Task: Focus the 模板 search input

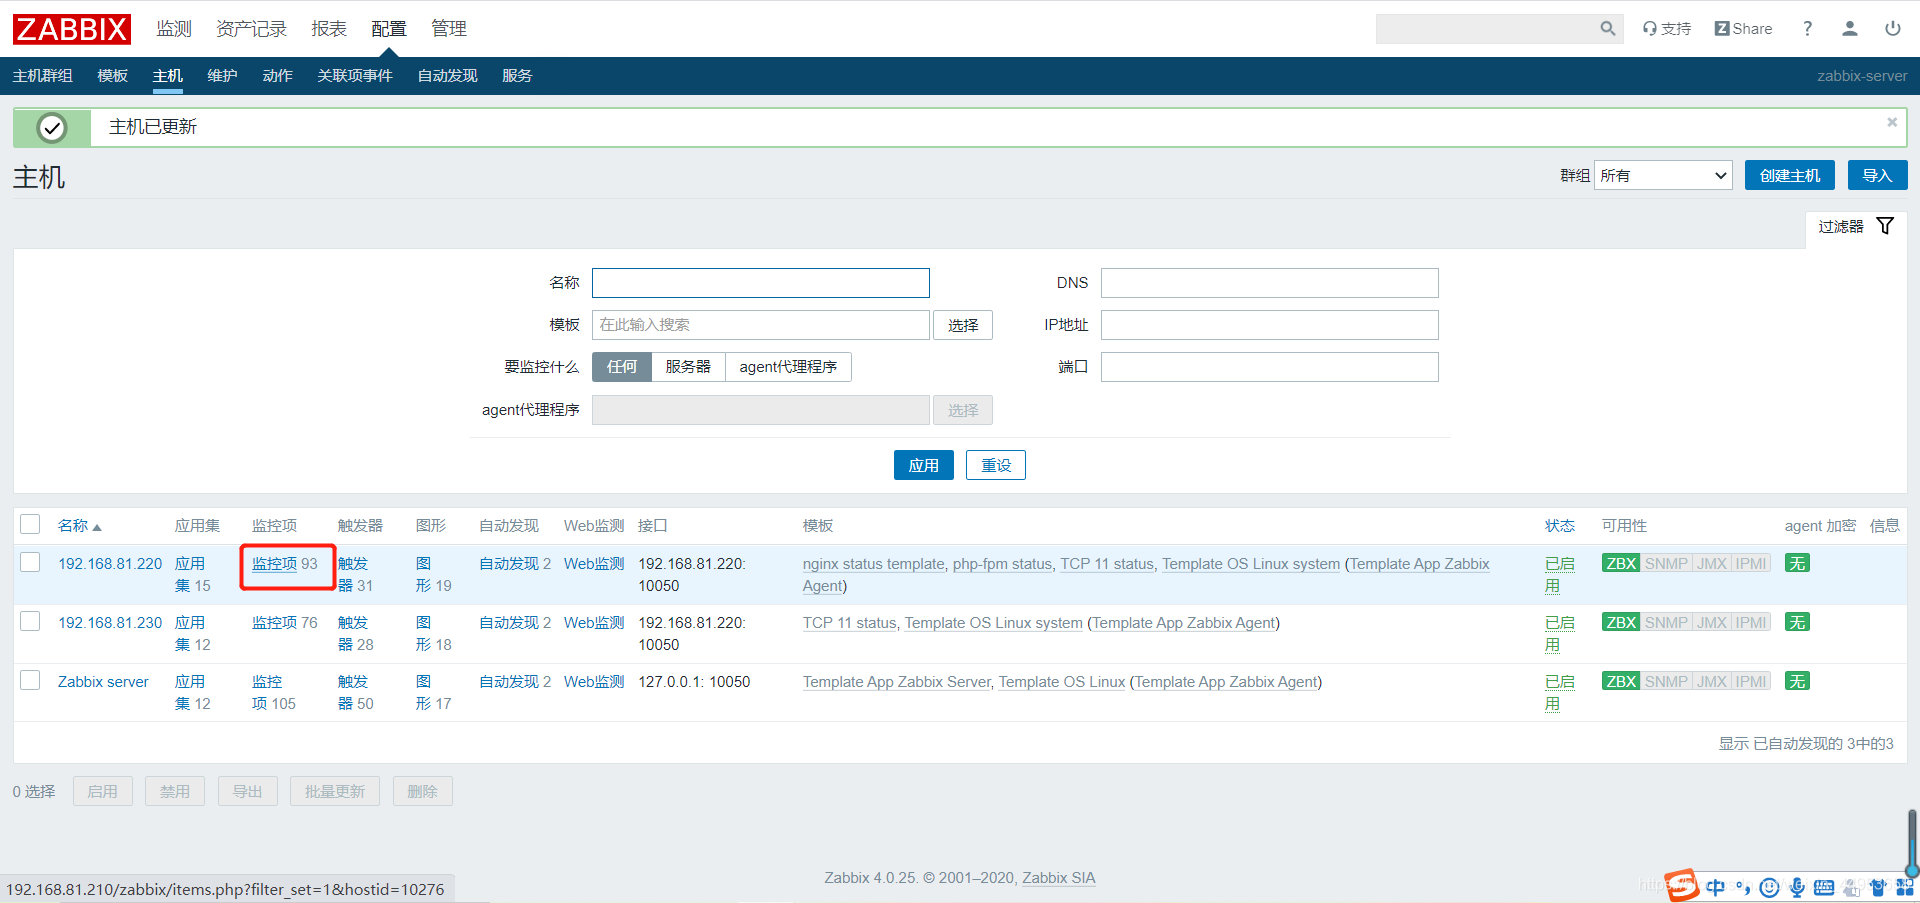Action: [x=760, y=325]
